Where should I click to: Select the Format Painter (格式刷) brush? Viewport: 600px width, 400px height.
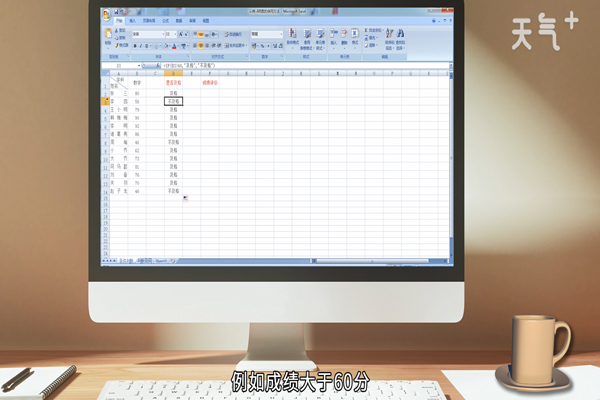pos(116,45)
